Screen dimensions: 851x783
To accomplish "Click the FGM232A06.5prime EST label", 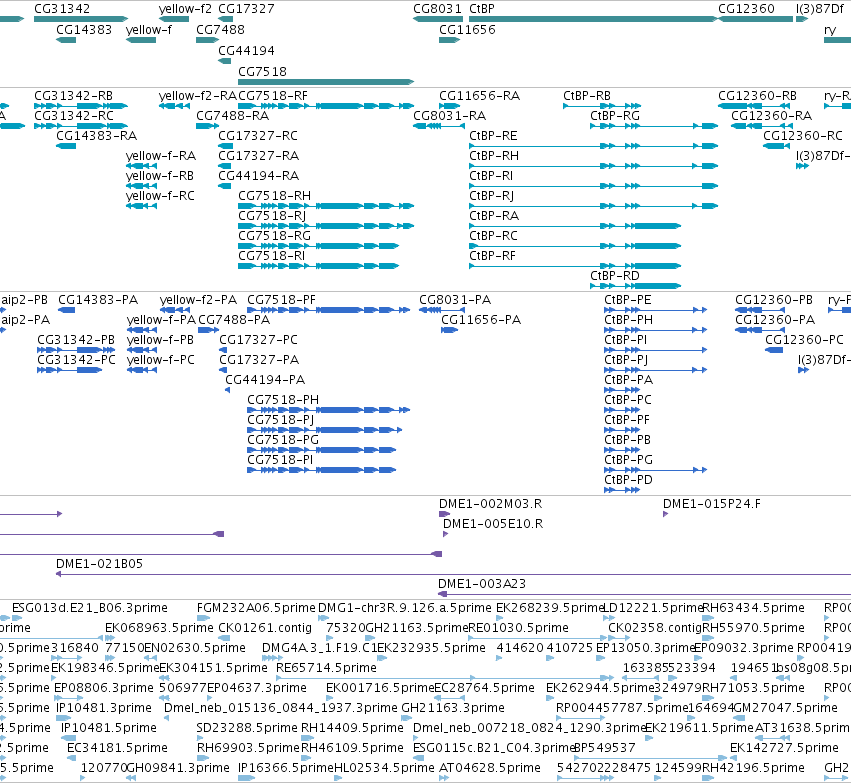I will 256,608.
